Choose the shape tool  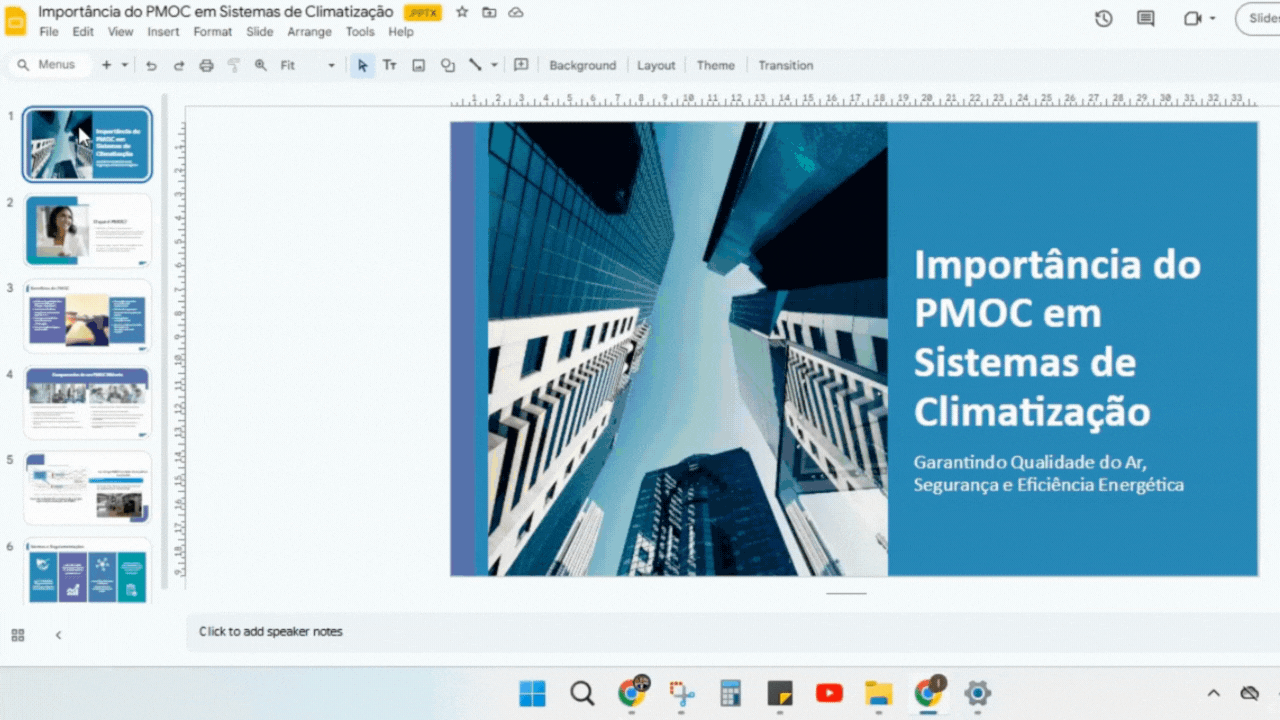[448, 65]
